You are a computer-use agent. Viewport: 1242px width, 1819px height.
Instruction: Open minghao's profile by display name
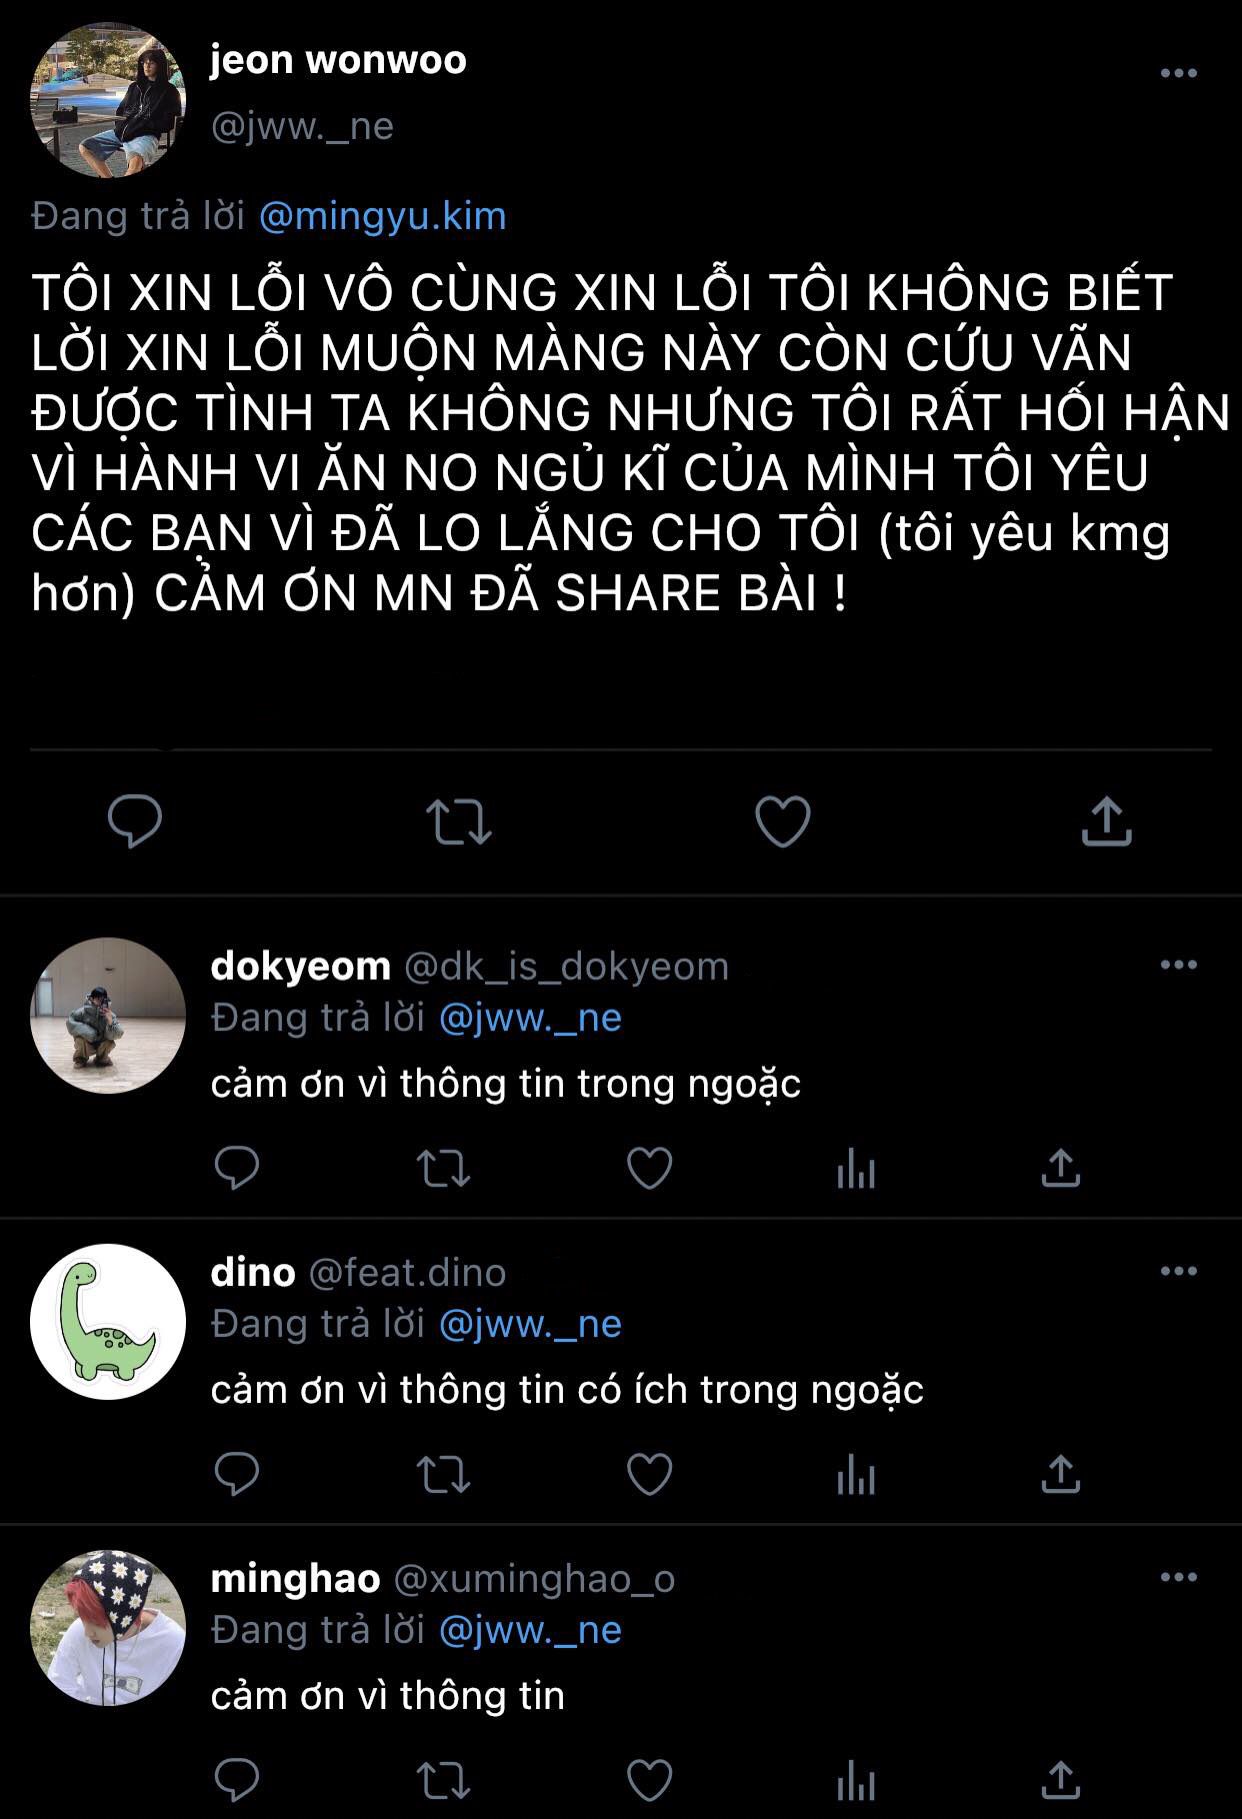click(x=296, y=1578)
